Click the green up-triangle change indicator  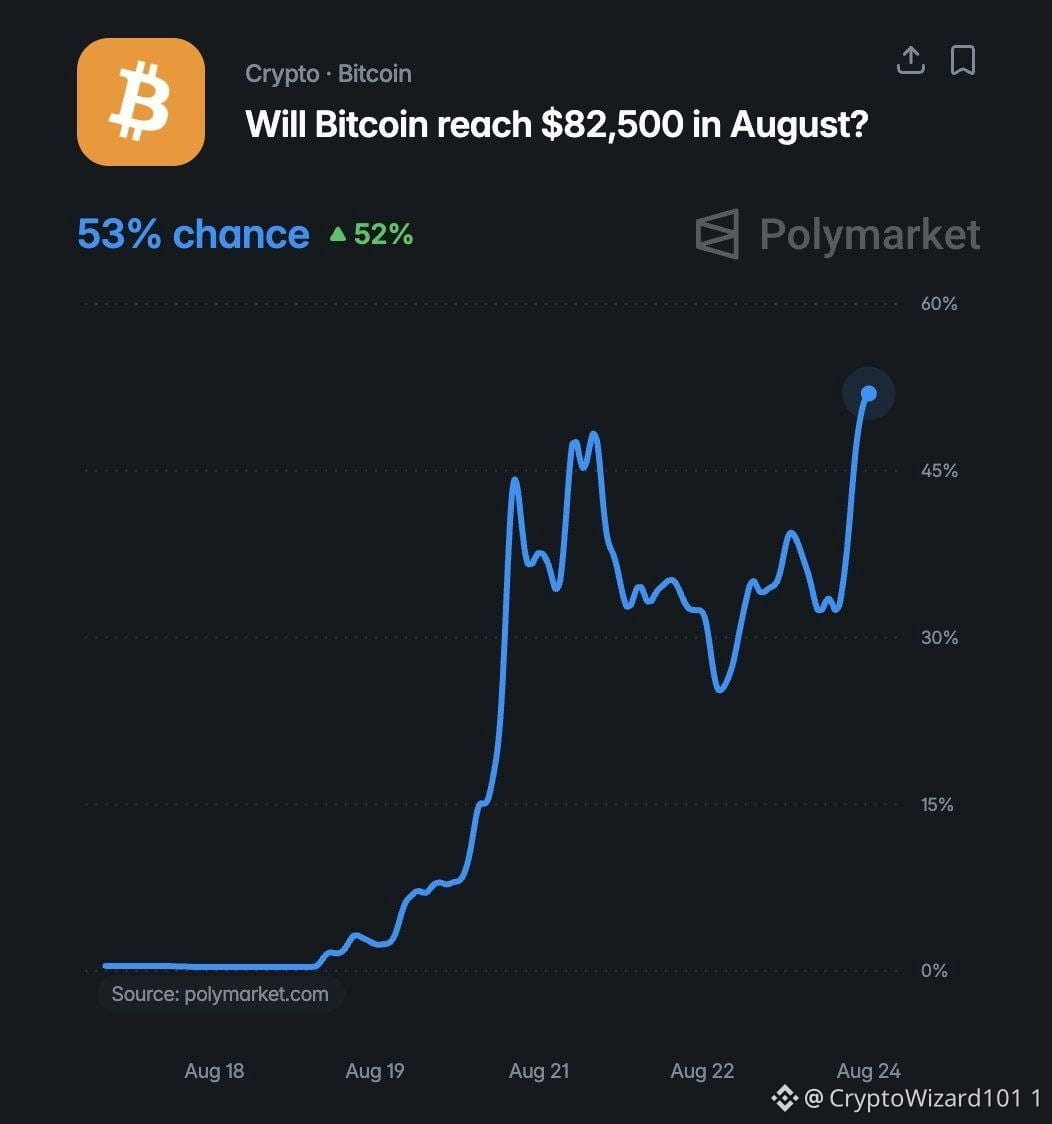coord(338,234)
